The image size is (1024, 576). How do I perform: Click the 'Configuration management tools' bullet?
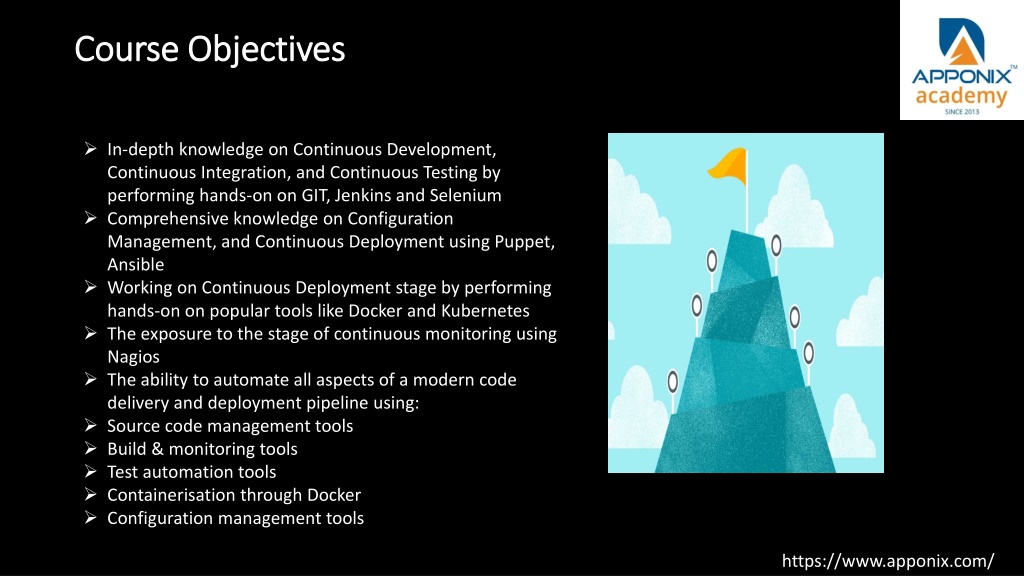(x=235, y=518)
